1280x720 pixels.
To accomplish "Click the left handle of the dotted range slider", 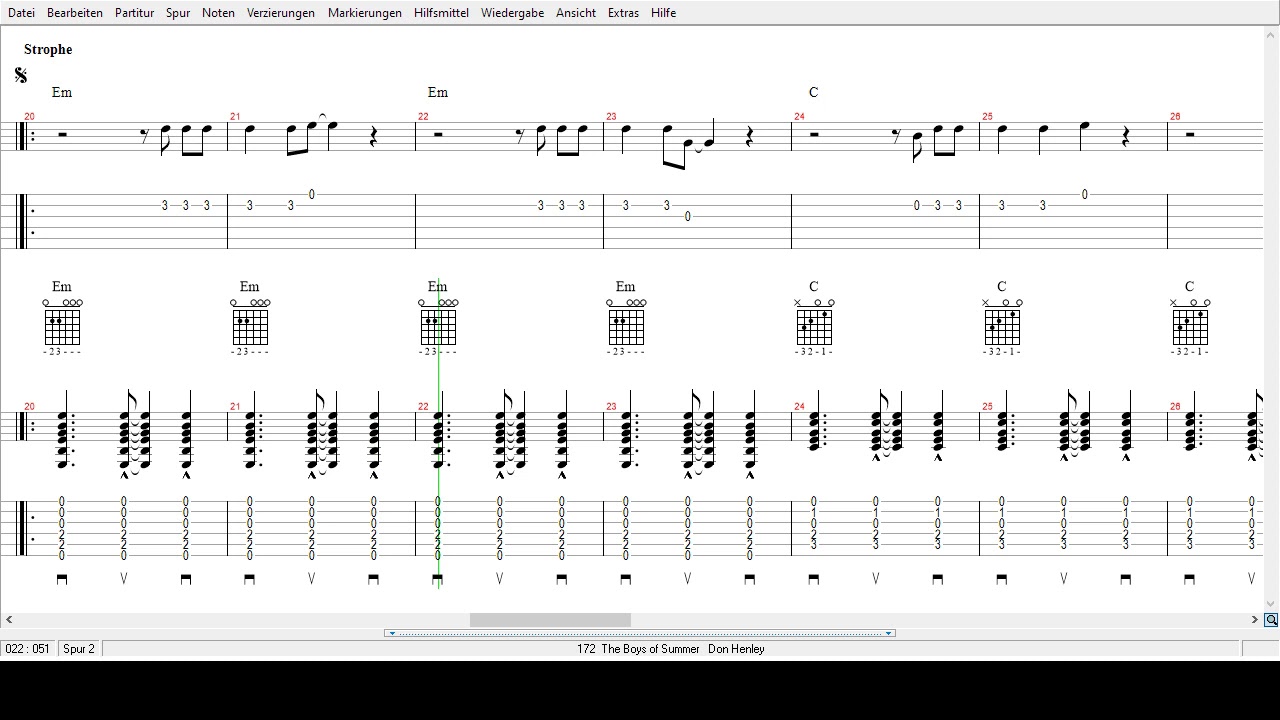I will tap(392, 633).
